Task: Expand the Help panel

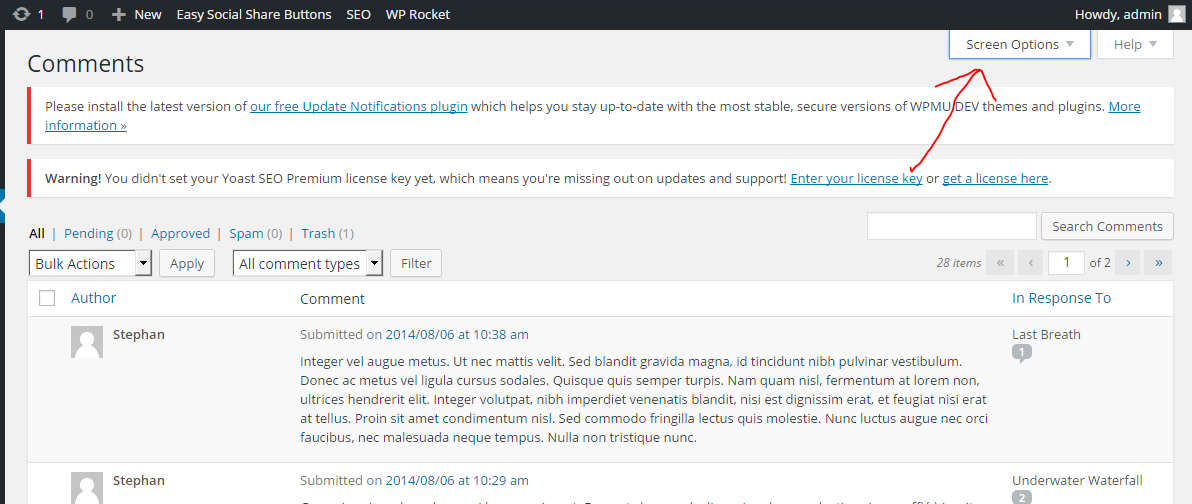Action: (x=1135, y=44)
